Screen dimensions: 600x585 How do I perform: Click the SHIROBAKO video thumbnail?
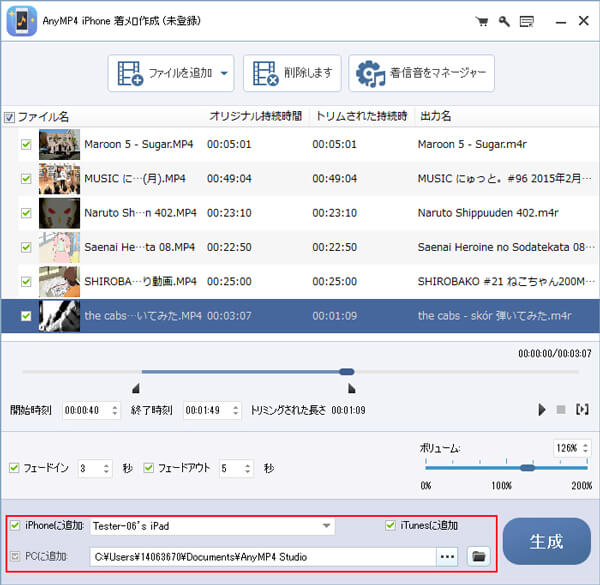(59, 281)
